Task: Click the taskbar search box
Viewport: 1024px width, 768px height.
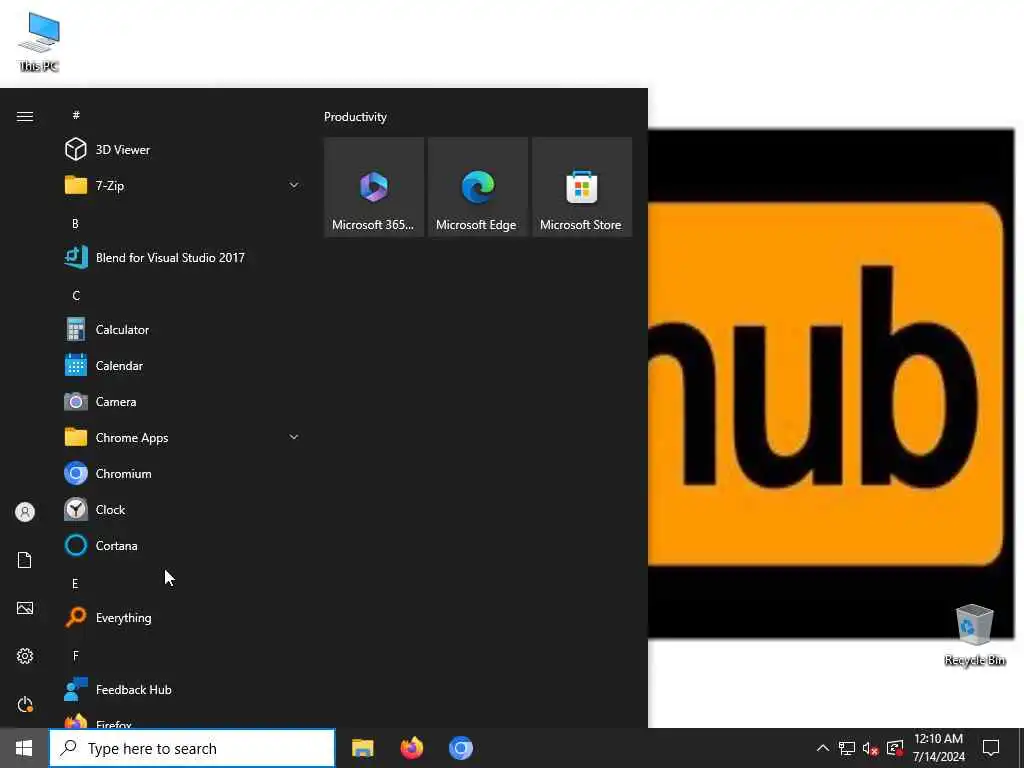Action: (x=193, y=748)
